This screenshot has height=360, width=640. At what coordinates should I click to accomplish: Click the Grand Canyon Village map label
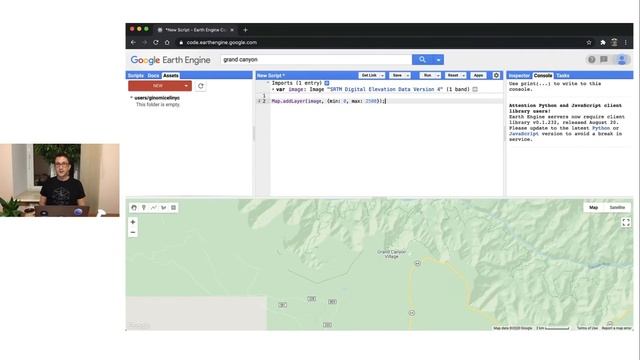click(x=391, y=254)
